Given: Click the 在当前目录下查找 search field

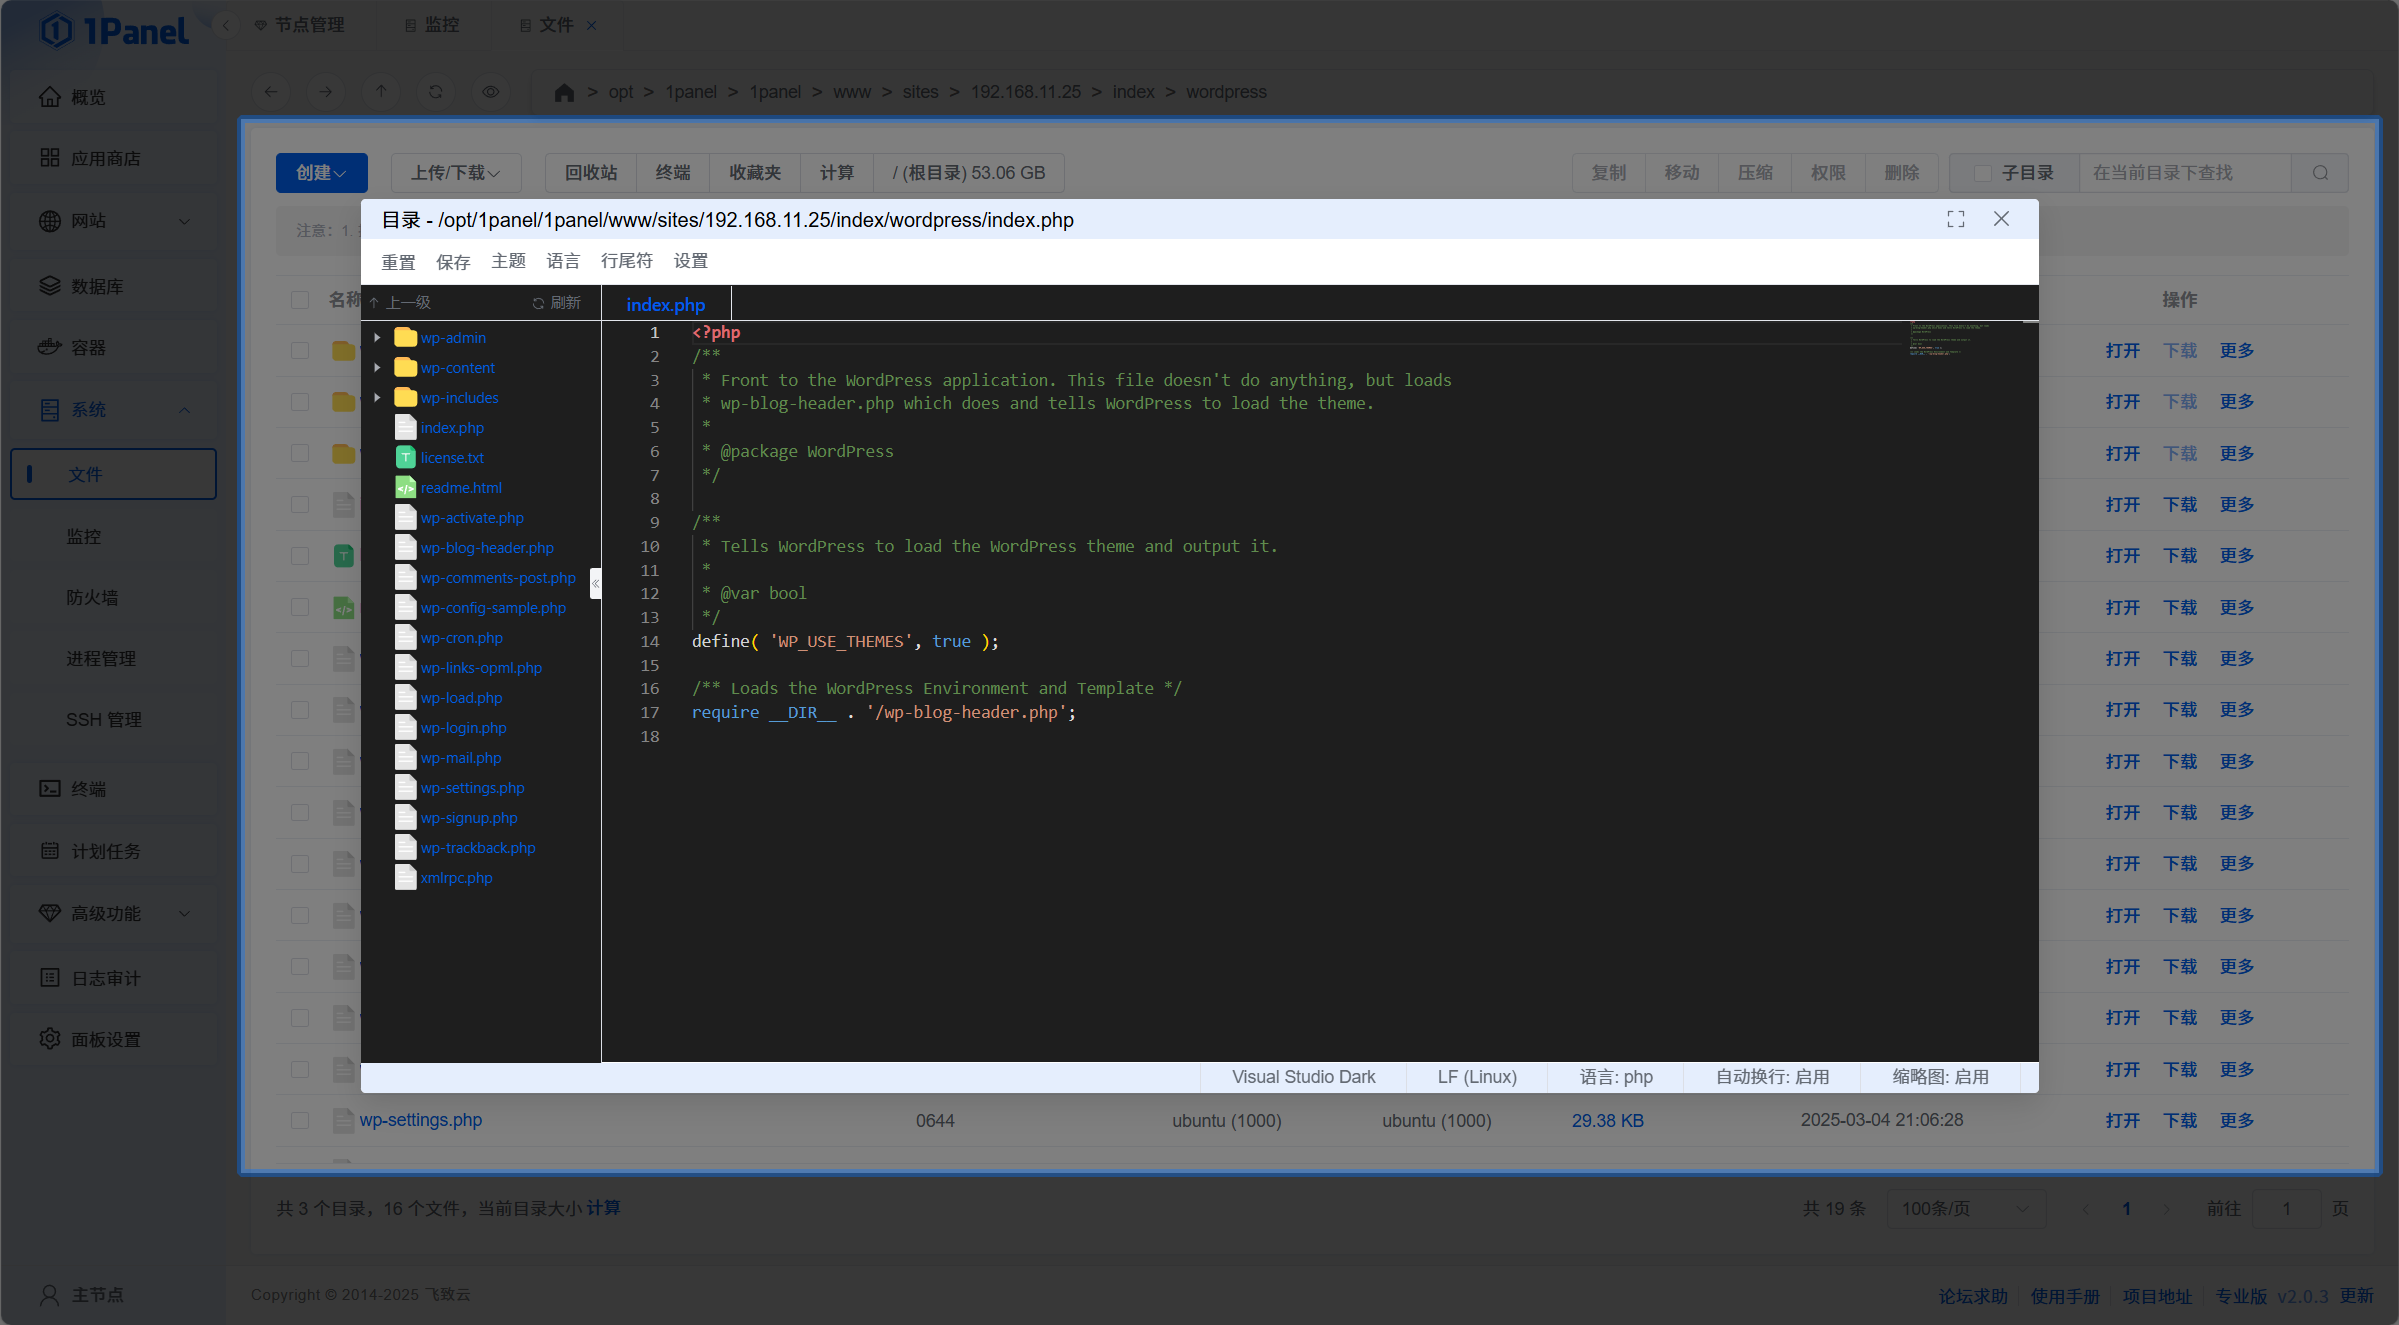Looking at the screenshot, I should [2183, 173].
